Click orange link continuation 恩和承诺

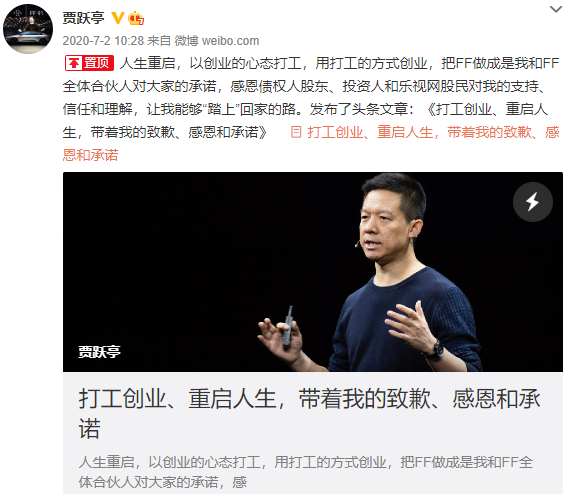[x=91, y=155]
